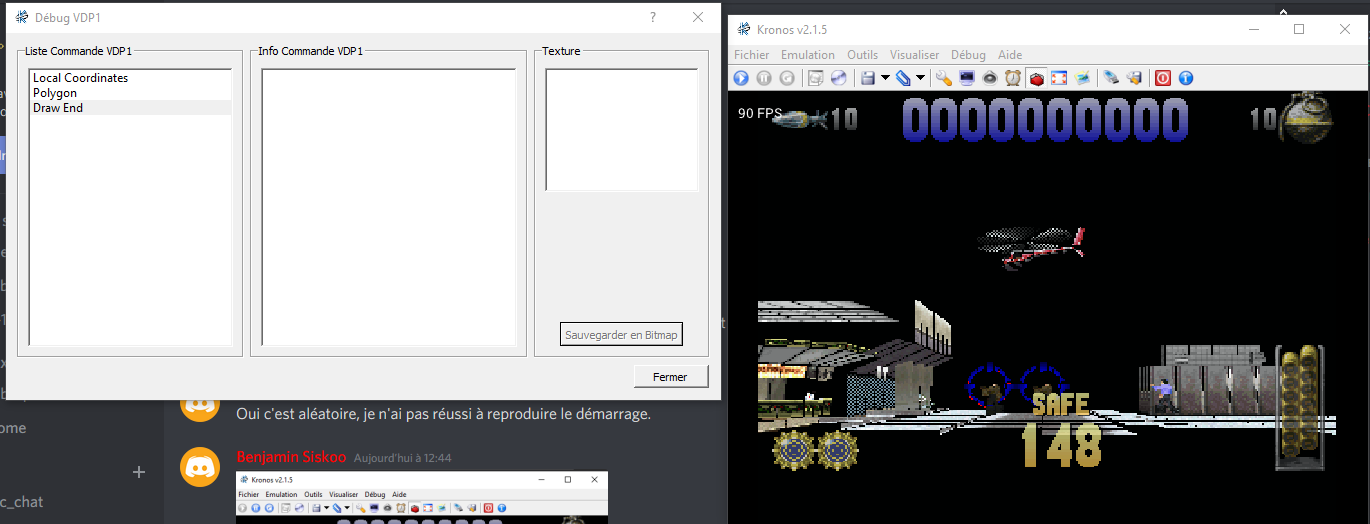
Task: Click the grey Reset emulation toolbar icon
Action: (x=787, y=78)
